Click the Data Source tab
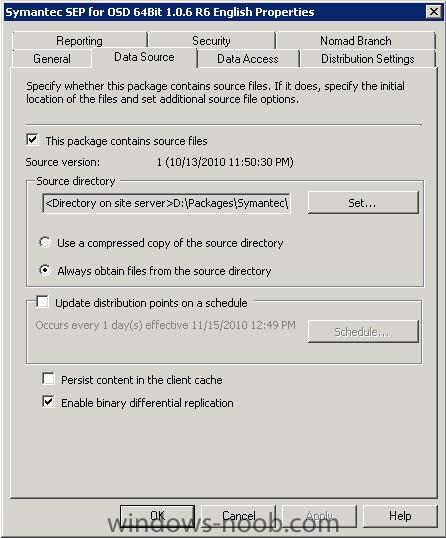Viewport: 446px width, 538px height. coord(144,57)
